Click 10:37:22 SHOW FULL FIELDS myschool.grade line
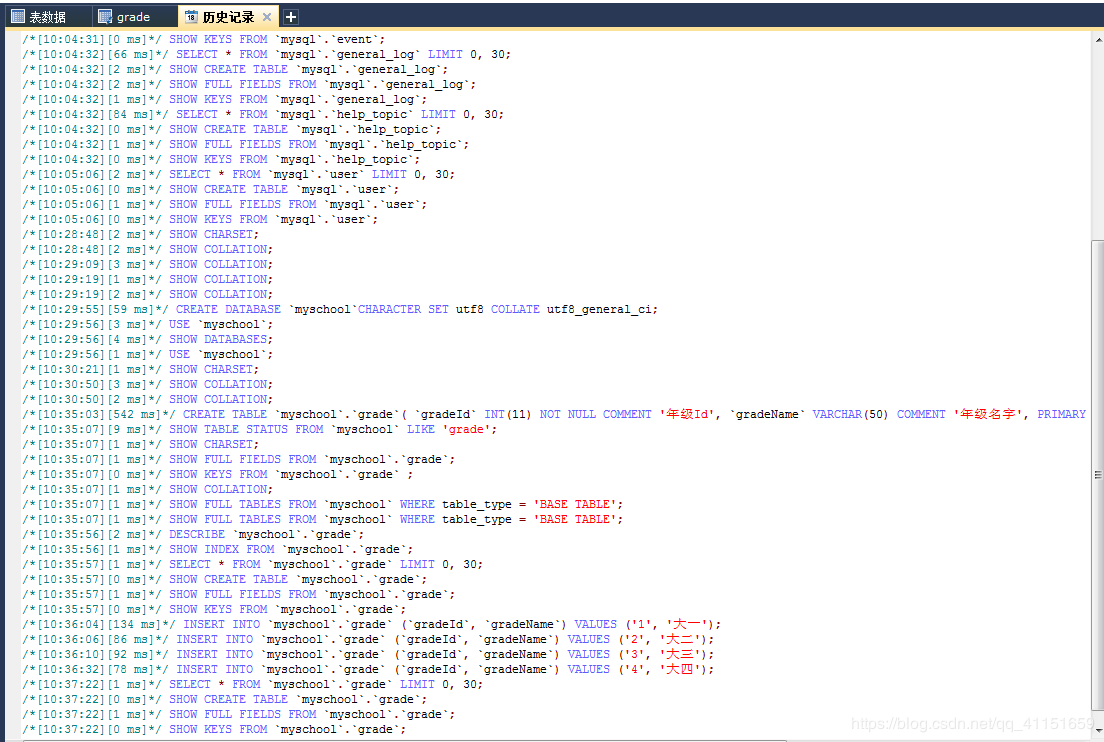This screenshot has height=742, width=1104. [x=239, y=715]
